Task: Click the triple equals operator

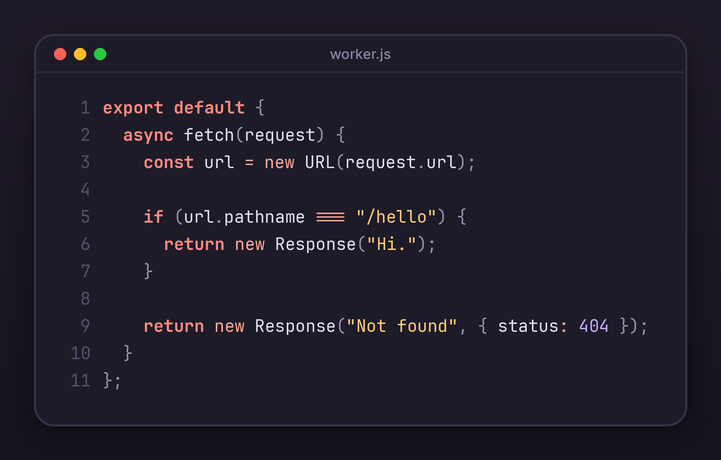Action: [330, 217]
